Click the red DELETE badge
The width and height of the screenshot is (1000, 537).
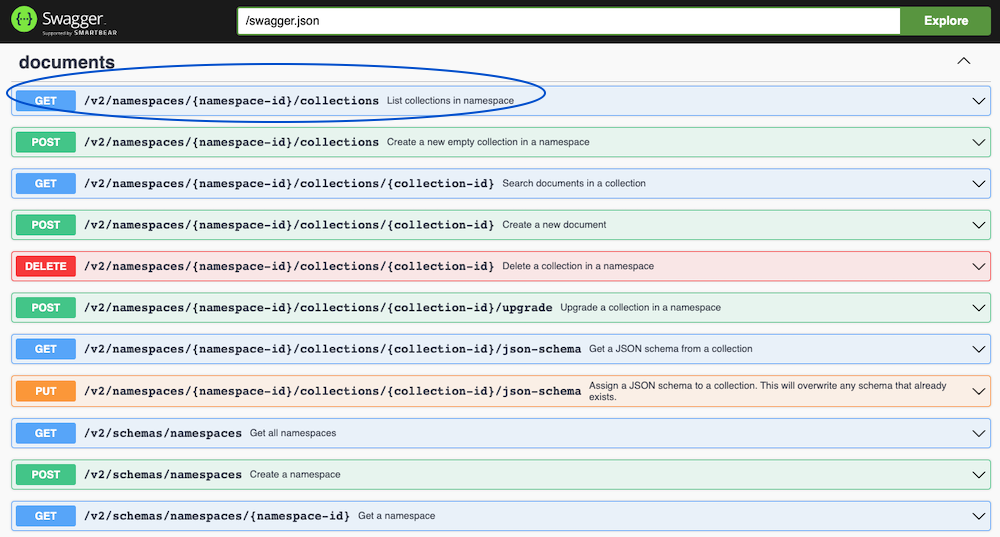(x=46, y=267)
